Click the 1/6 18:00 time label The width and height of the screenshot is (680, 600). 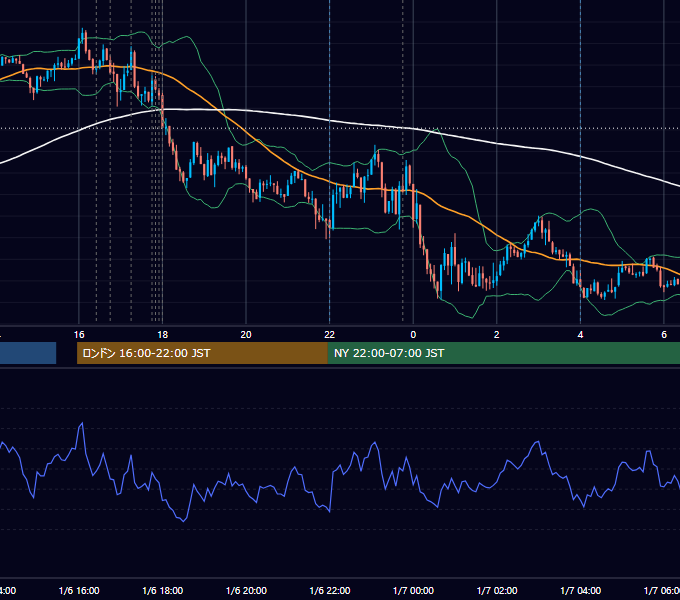[x=163, y=590]
